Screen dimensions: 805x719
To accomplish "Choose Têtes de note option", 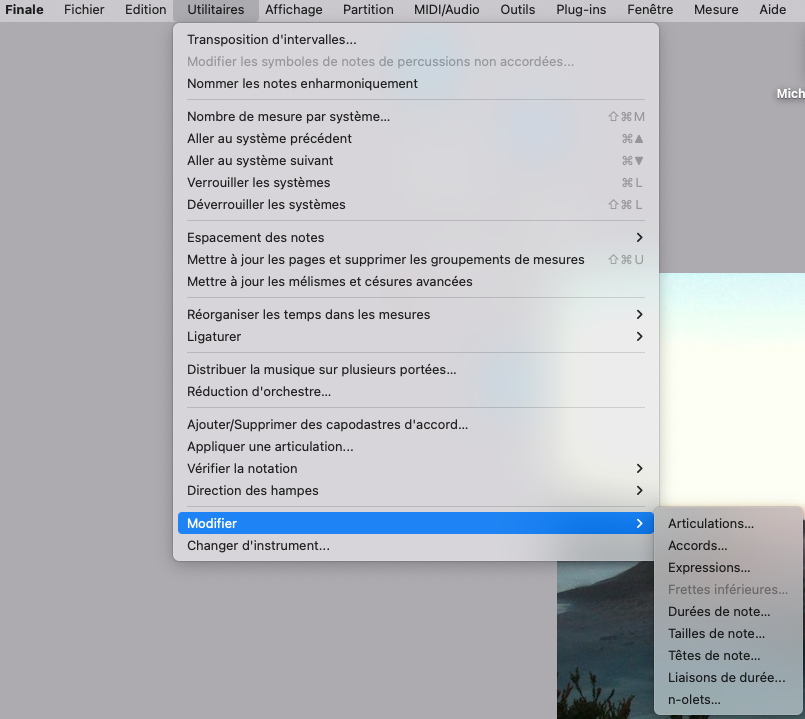I will pyautogui.click(x=714, y=656).
